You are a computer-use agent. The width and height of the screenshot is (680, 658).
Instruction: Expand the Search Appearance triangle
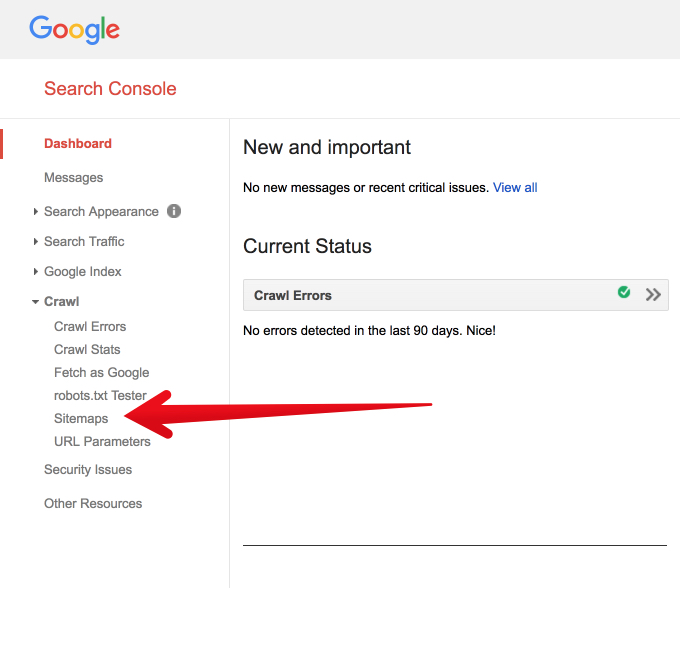click(x=36, y=212)
